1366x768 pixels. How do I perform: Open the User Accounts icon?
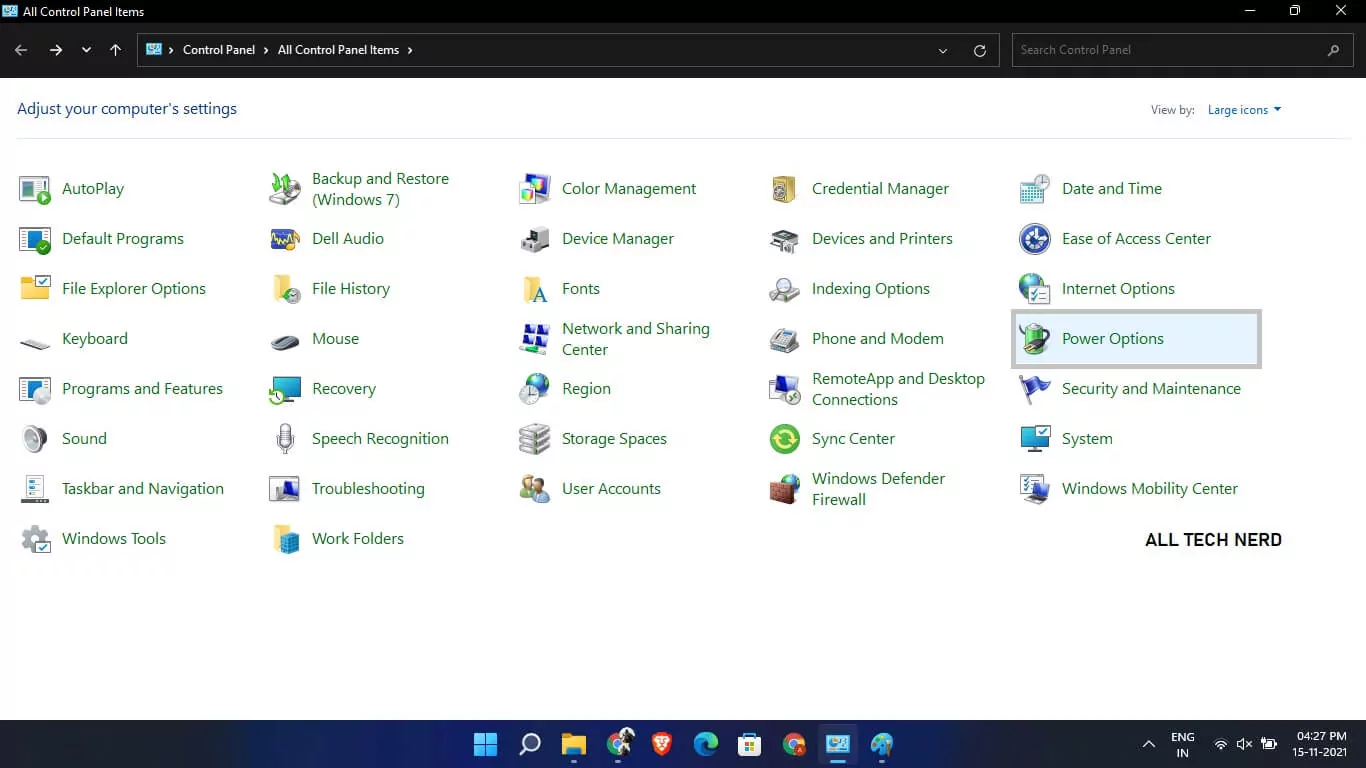pyautogui.click(x=535, y=489)
